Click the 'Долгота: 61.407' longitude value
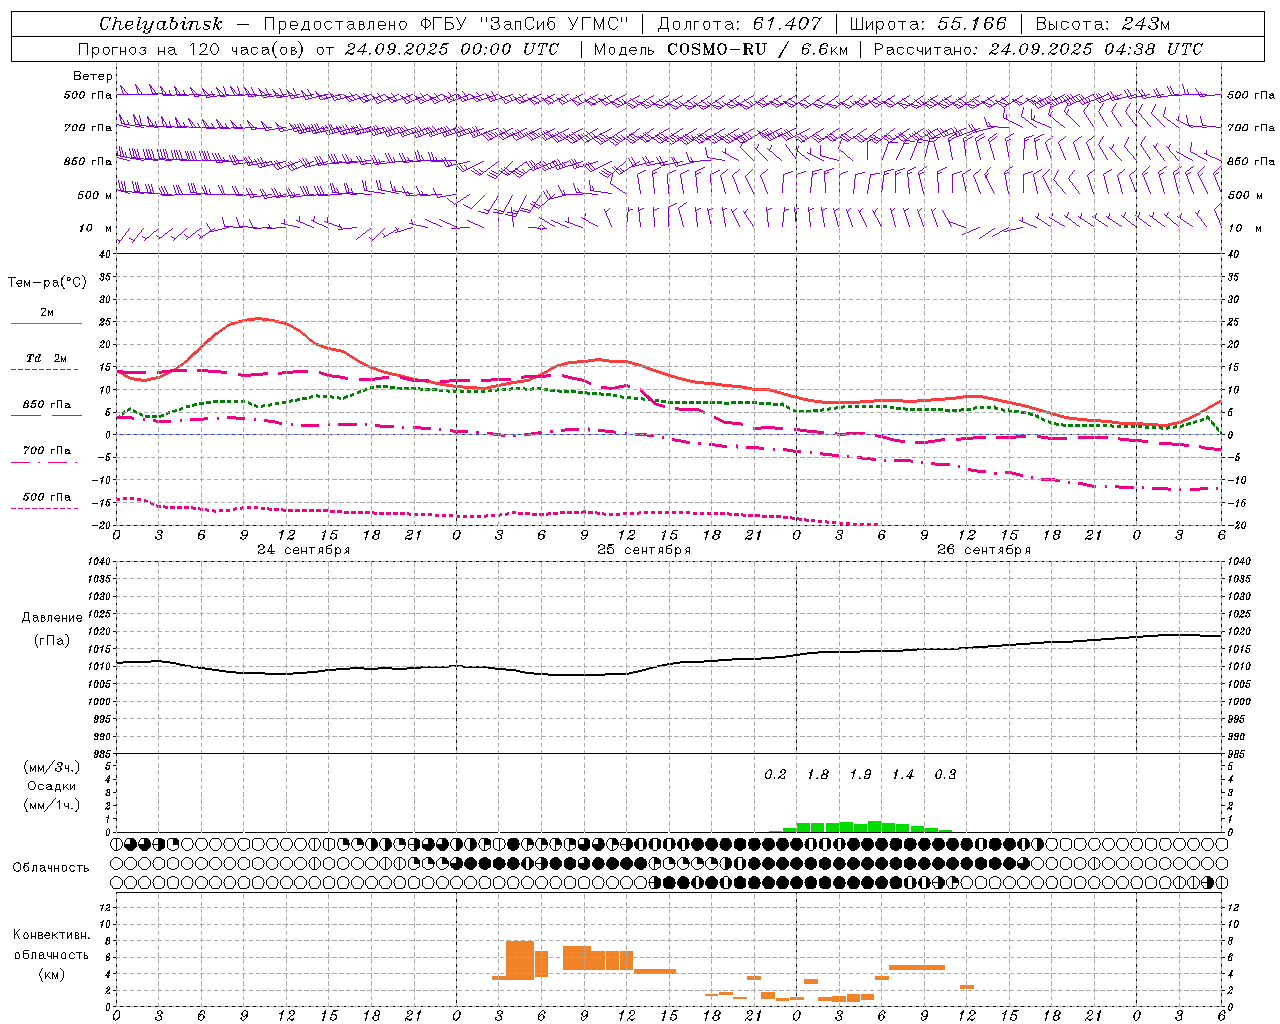The width and height of the screenshot is (1280, 1024). pos(739,24)
